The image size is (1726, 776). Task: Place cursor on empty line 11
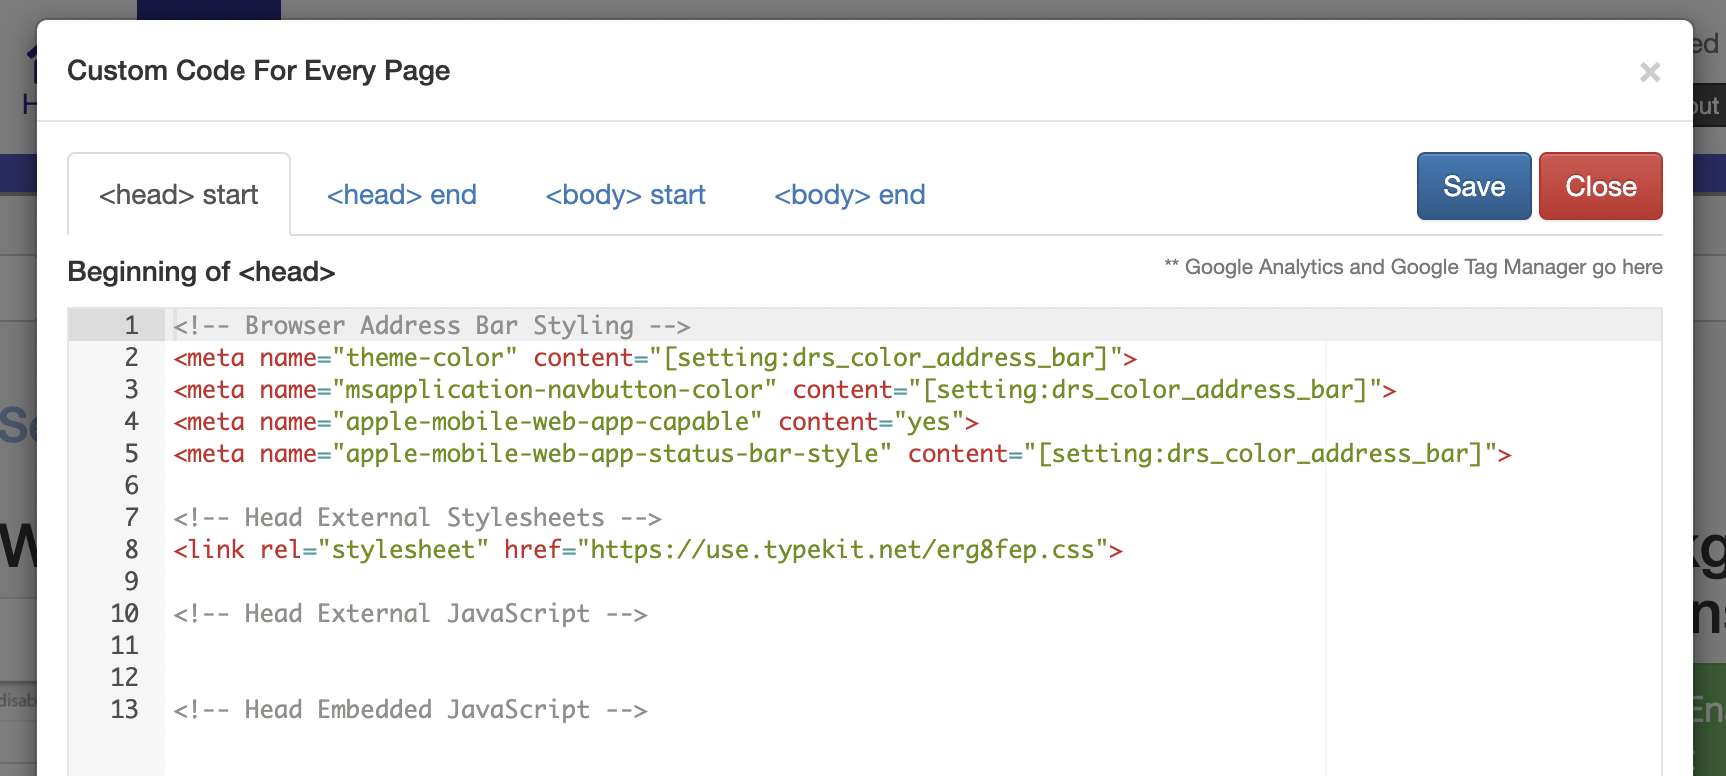[600, 646]
